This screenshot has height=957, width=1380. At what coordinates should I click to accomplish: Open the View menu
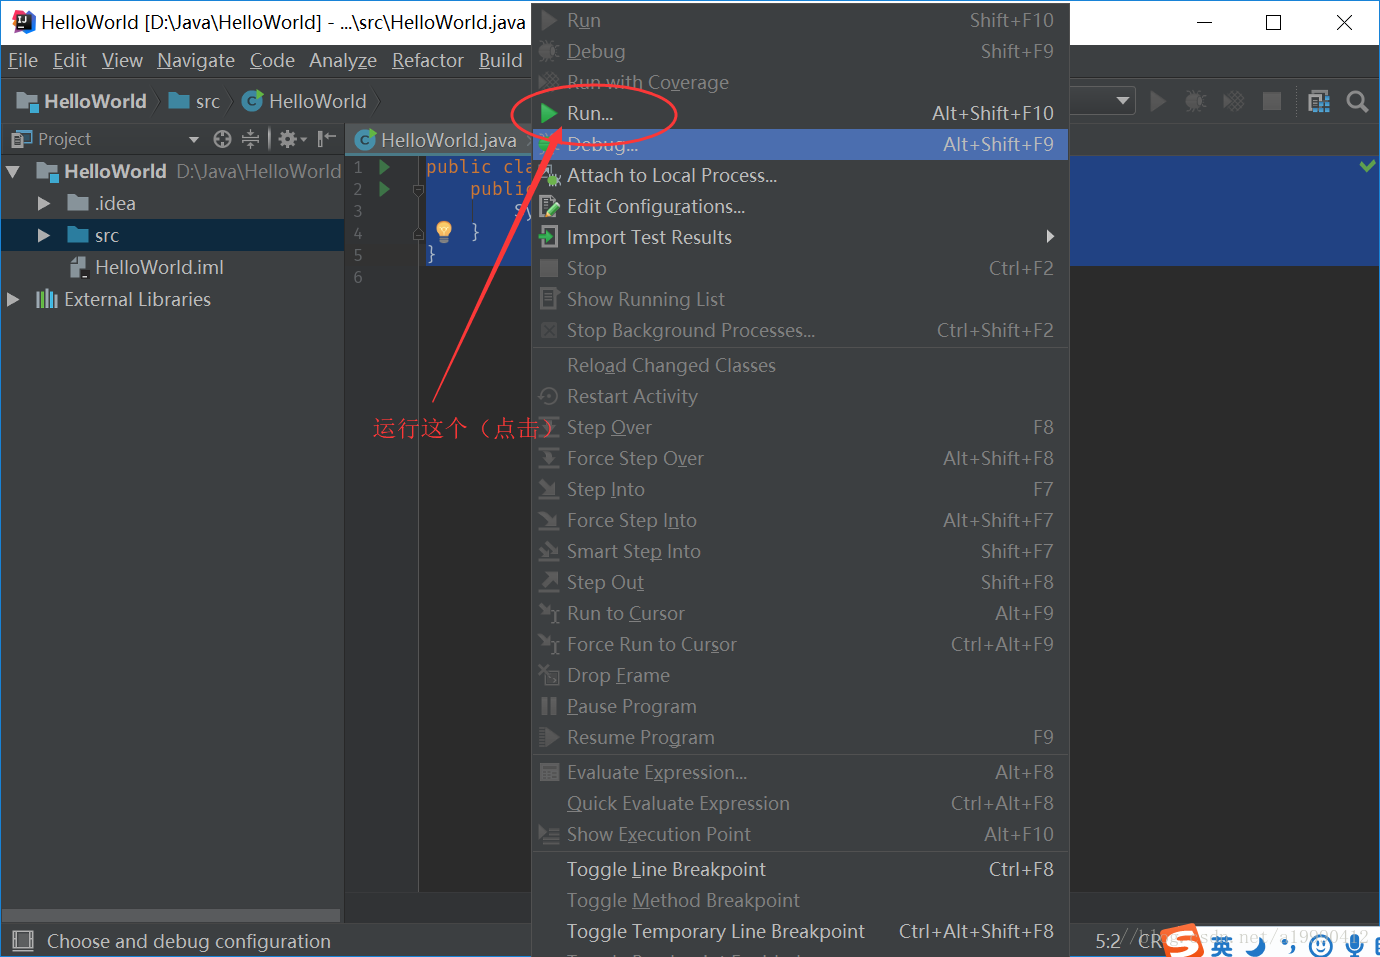tap(122, 60)
